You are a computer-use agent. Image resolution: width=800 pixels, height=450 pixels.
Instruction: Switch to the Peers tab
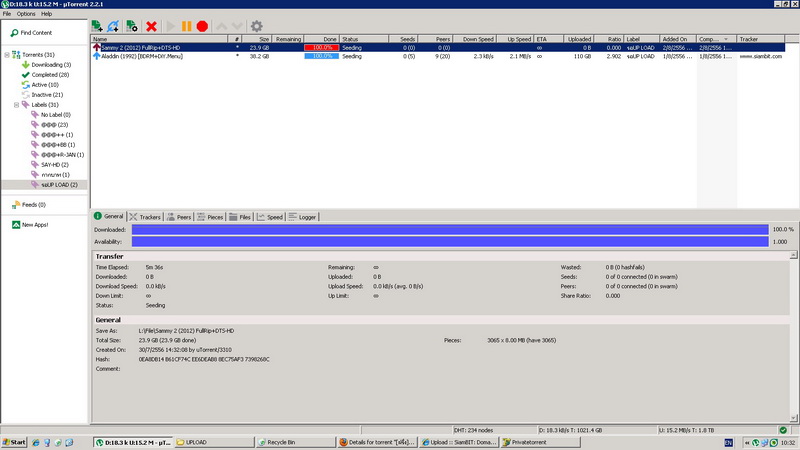tap(179, 217)
